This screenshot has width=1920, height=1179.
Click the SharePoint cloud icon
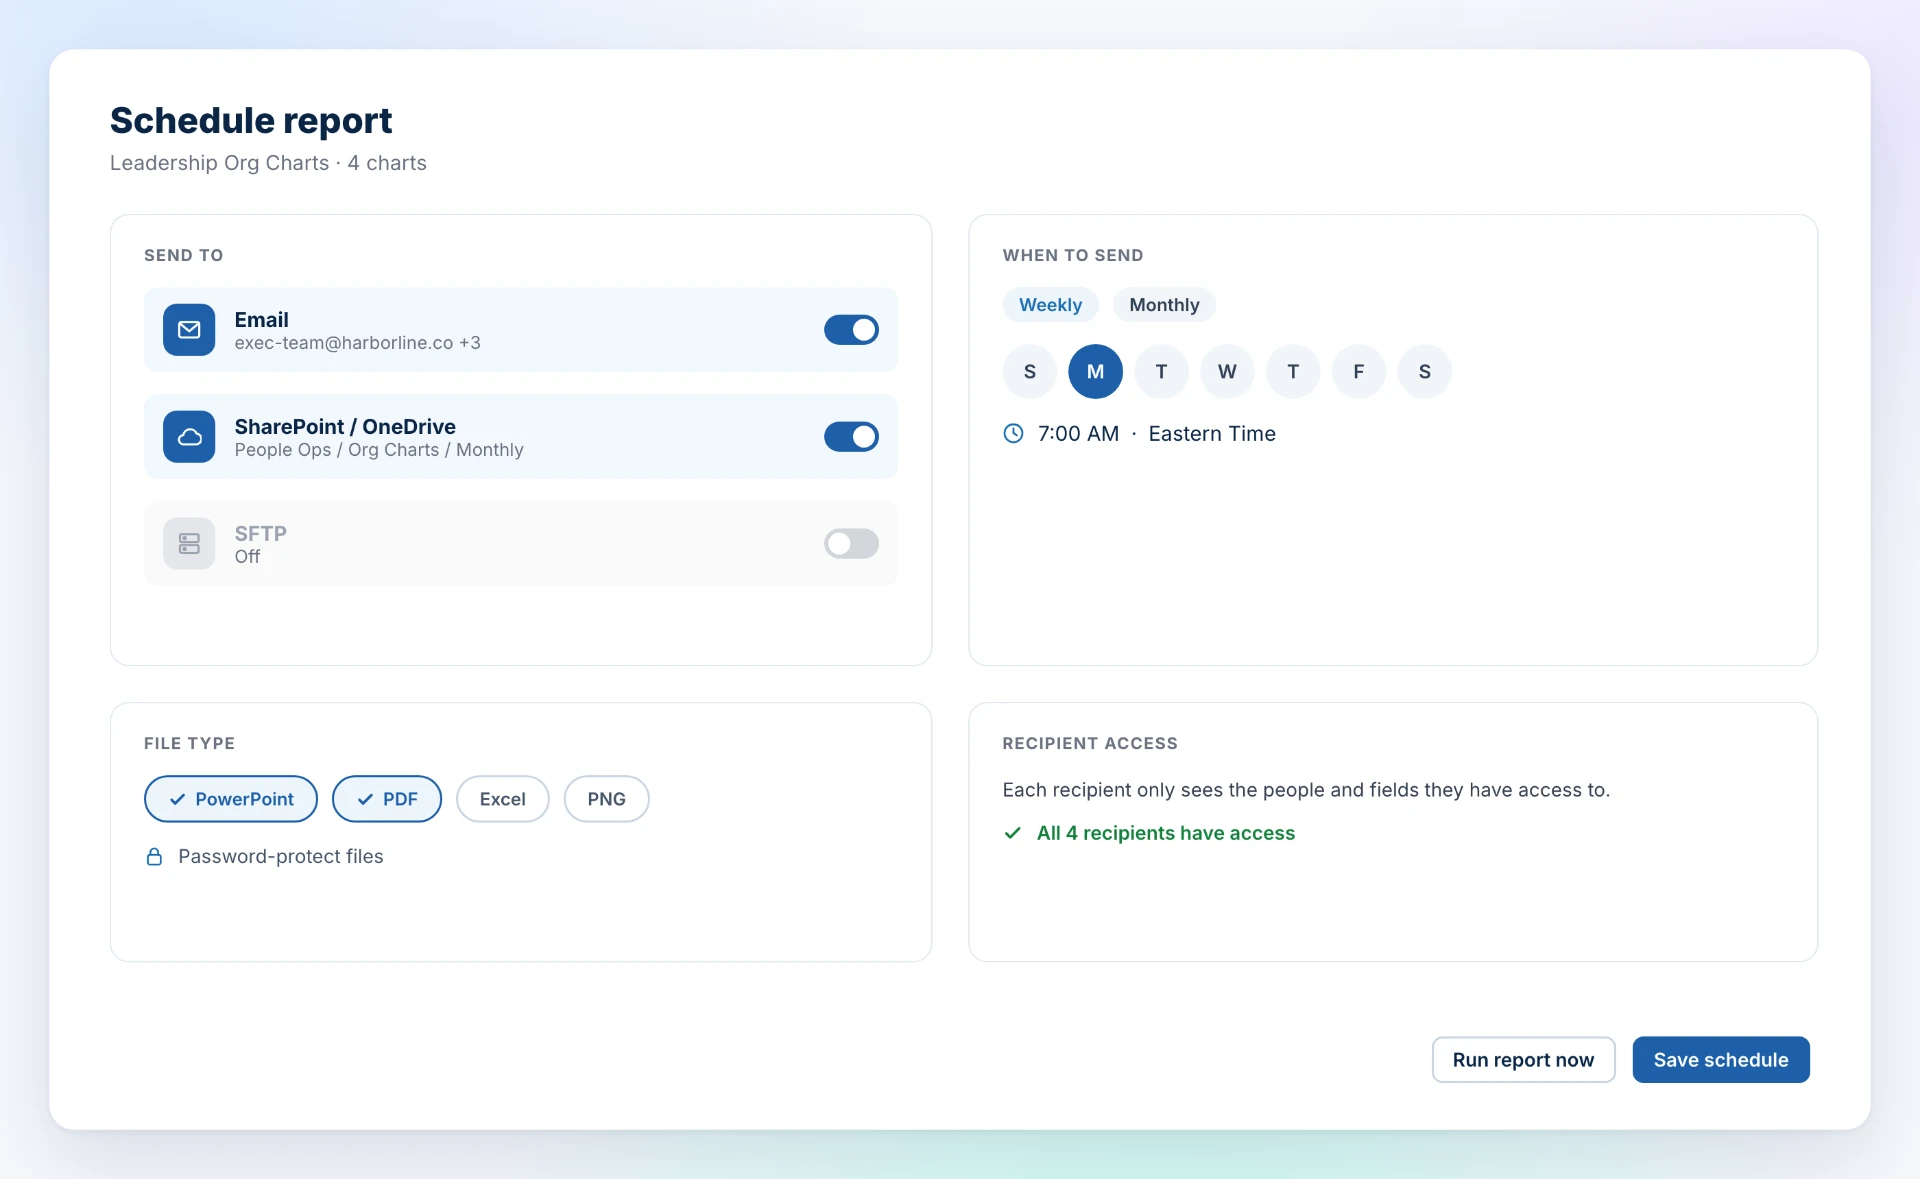(x=189, y=437)
